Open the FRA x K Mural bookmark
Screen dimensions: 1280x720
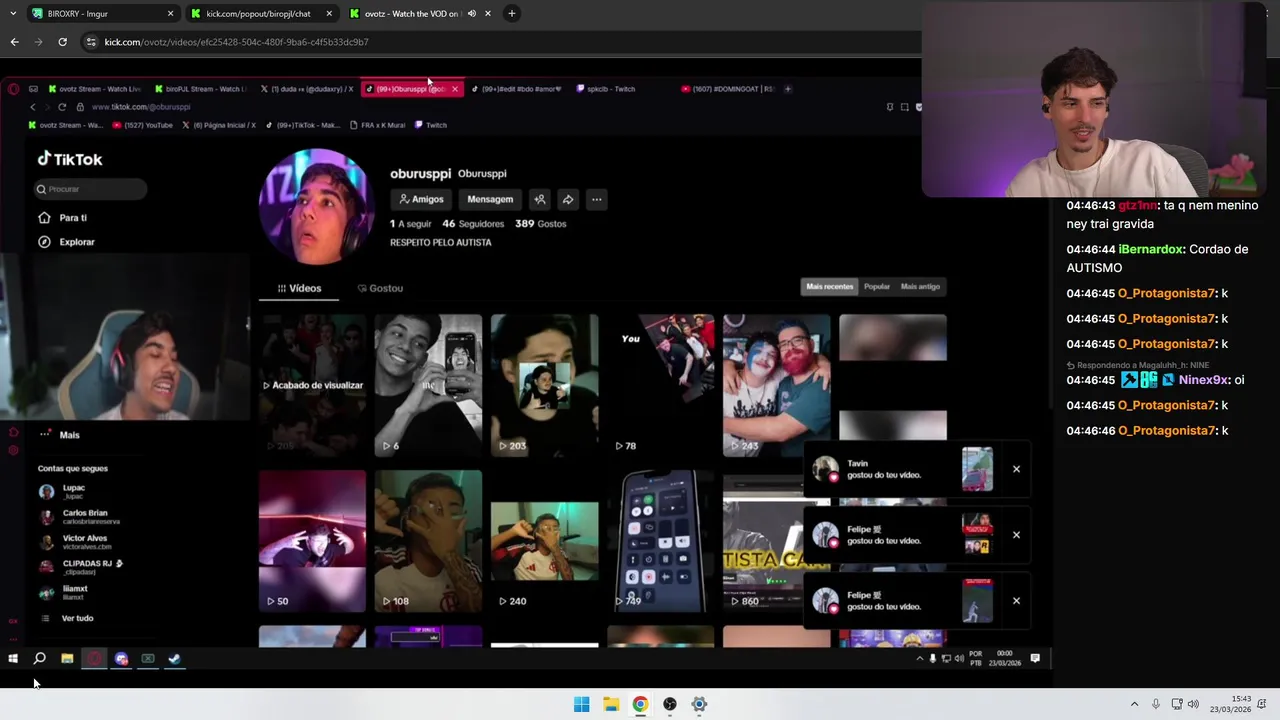tap(378, 125)
